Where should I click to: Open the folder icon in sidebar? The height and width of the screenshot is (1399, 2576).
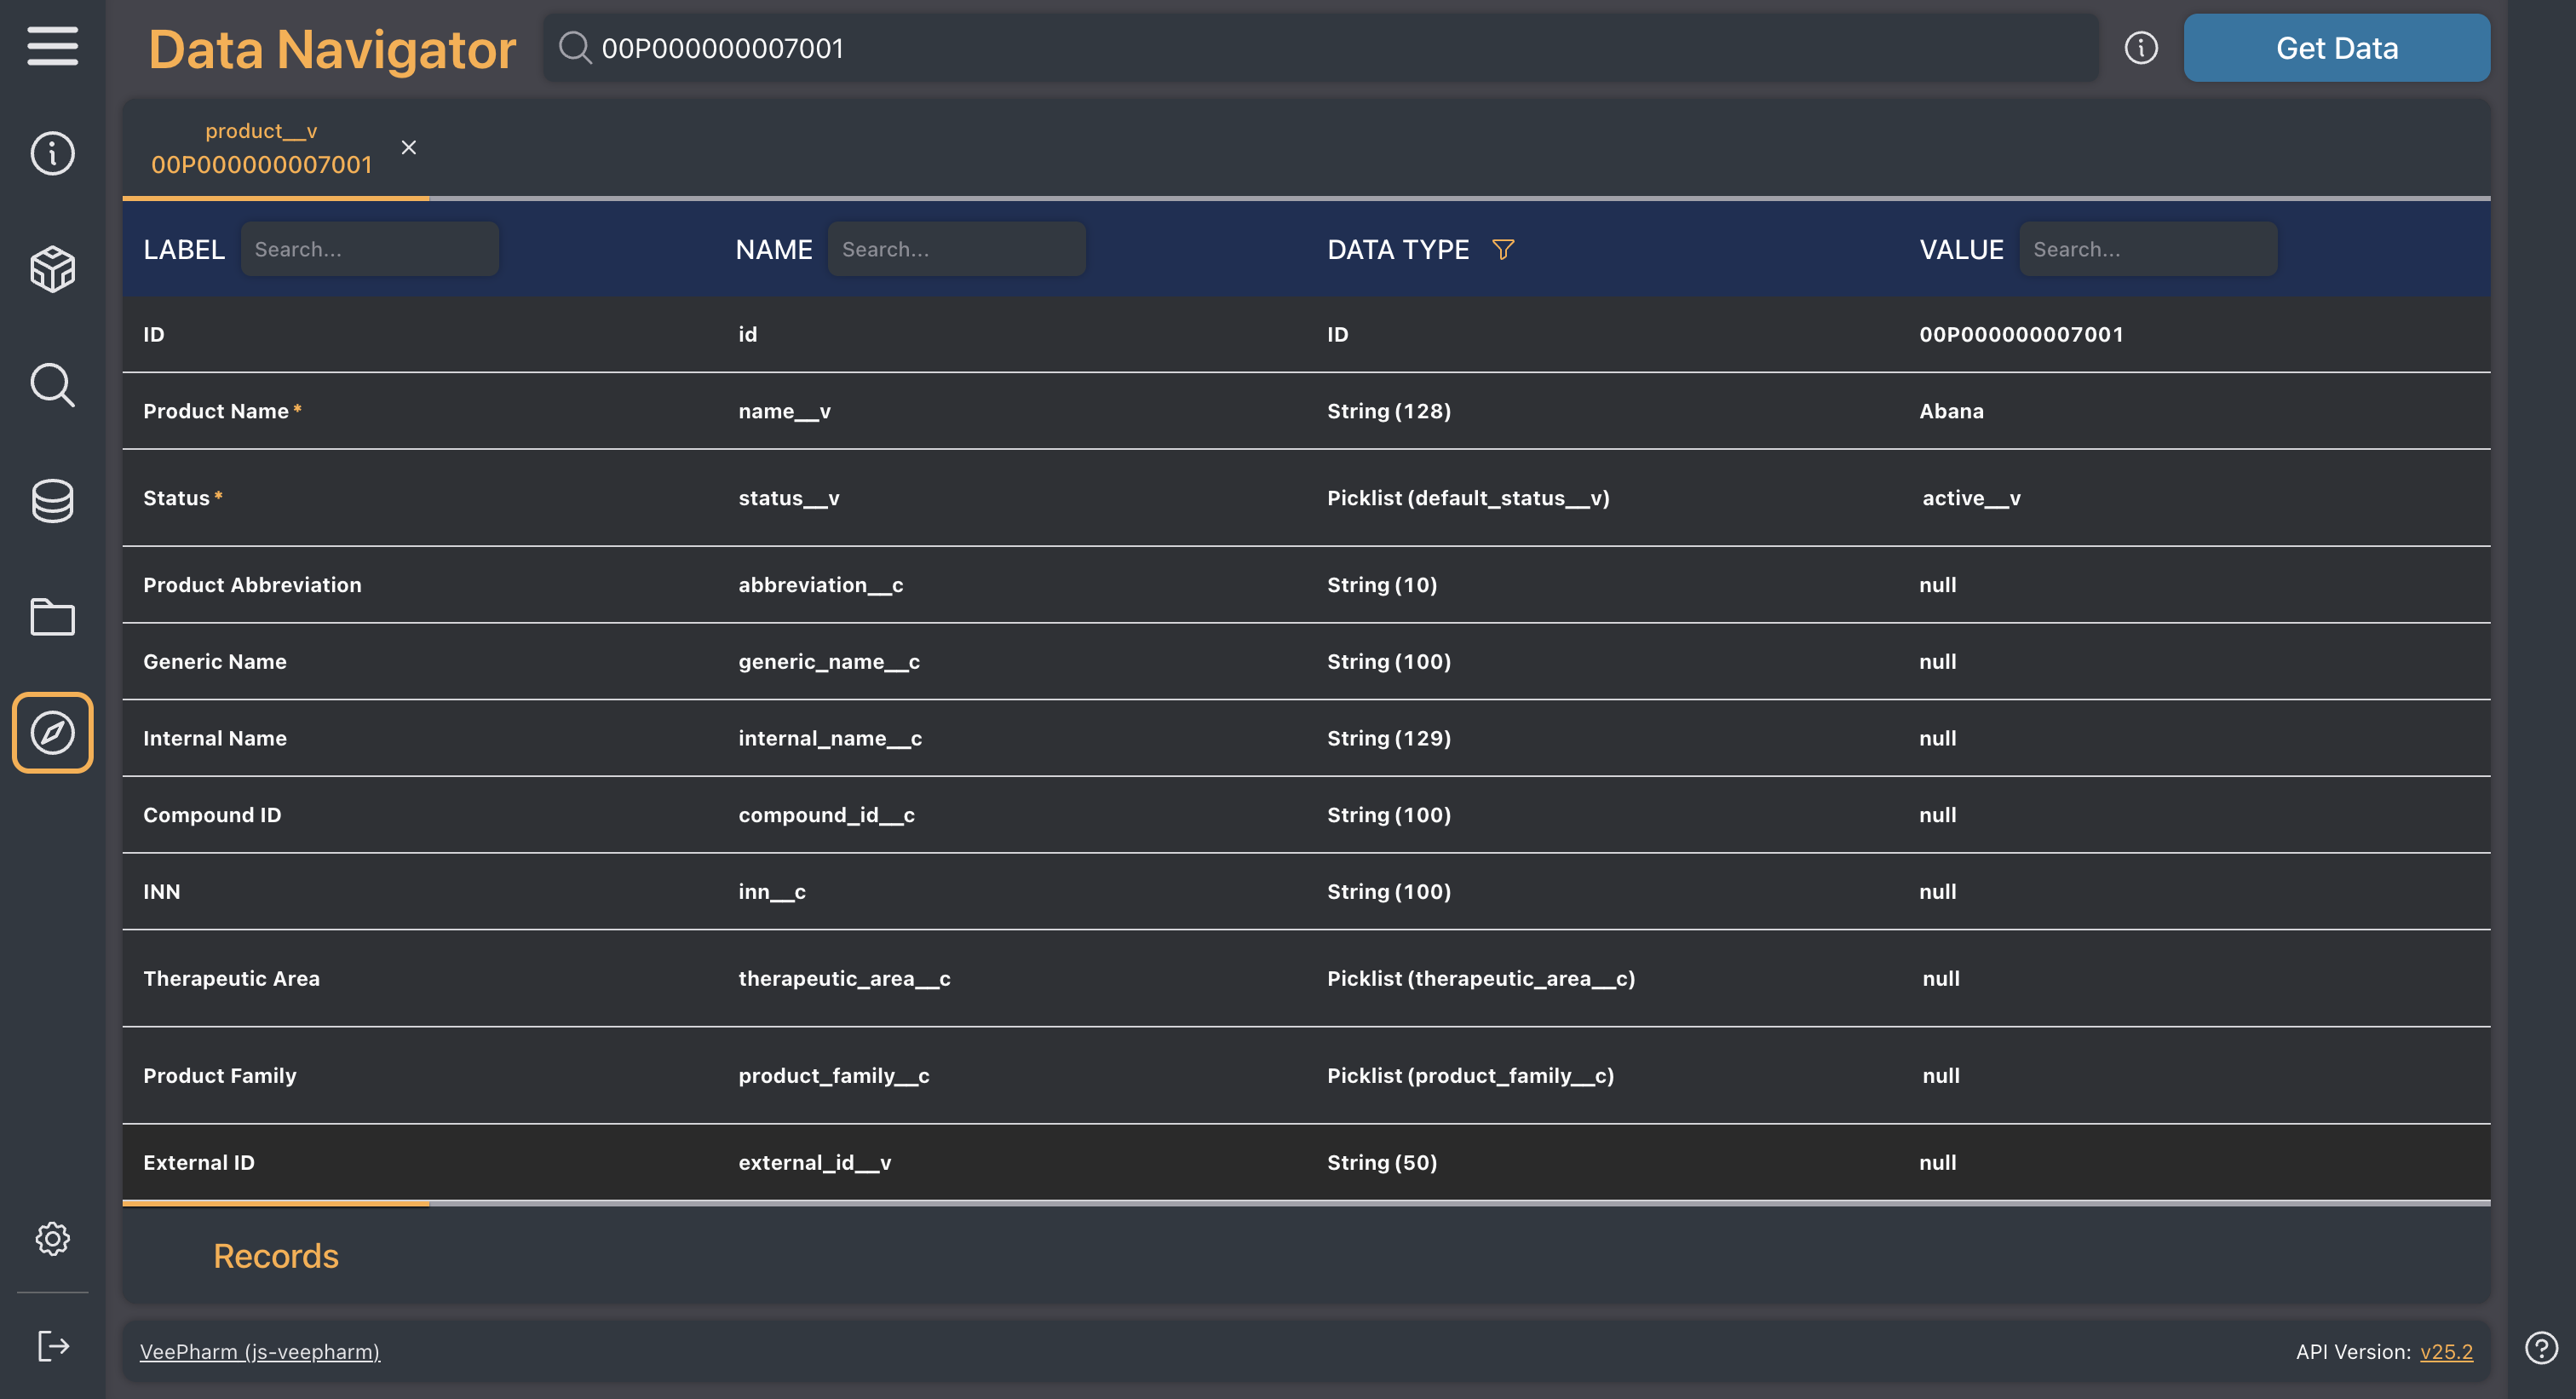(x=52, y=617)
